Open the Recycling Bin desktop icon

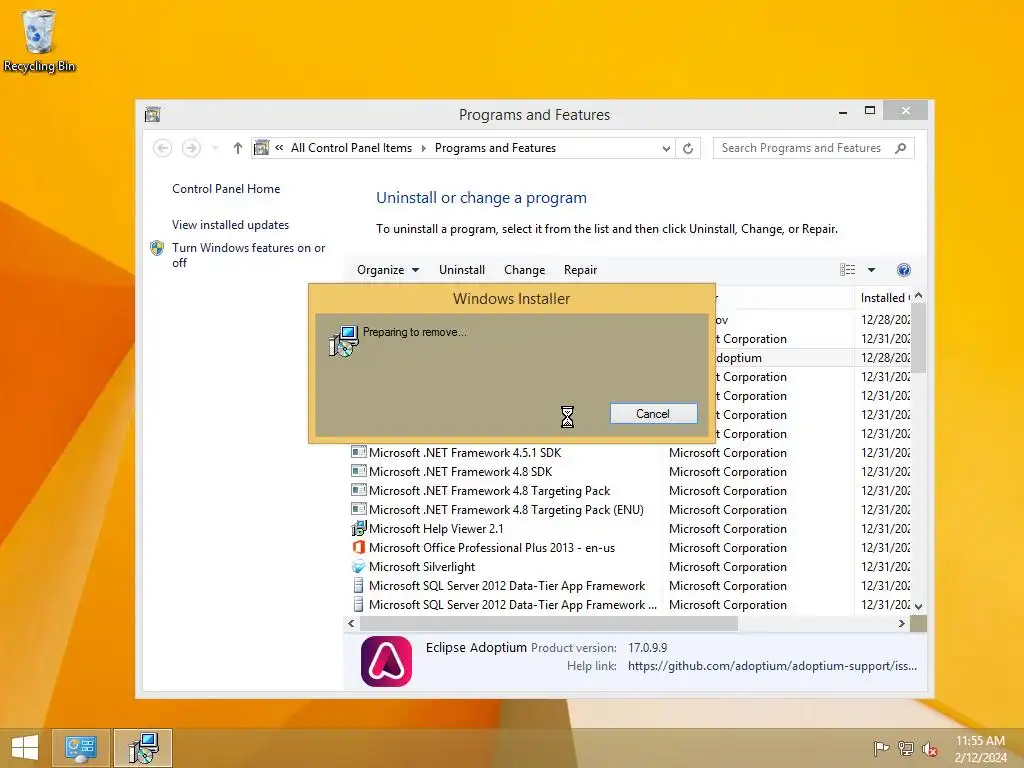point(39,40)
